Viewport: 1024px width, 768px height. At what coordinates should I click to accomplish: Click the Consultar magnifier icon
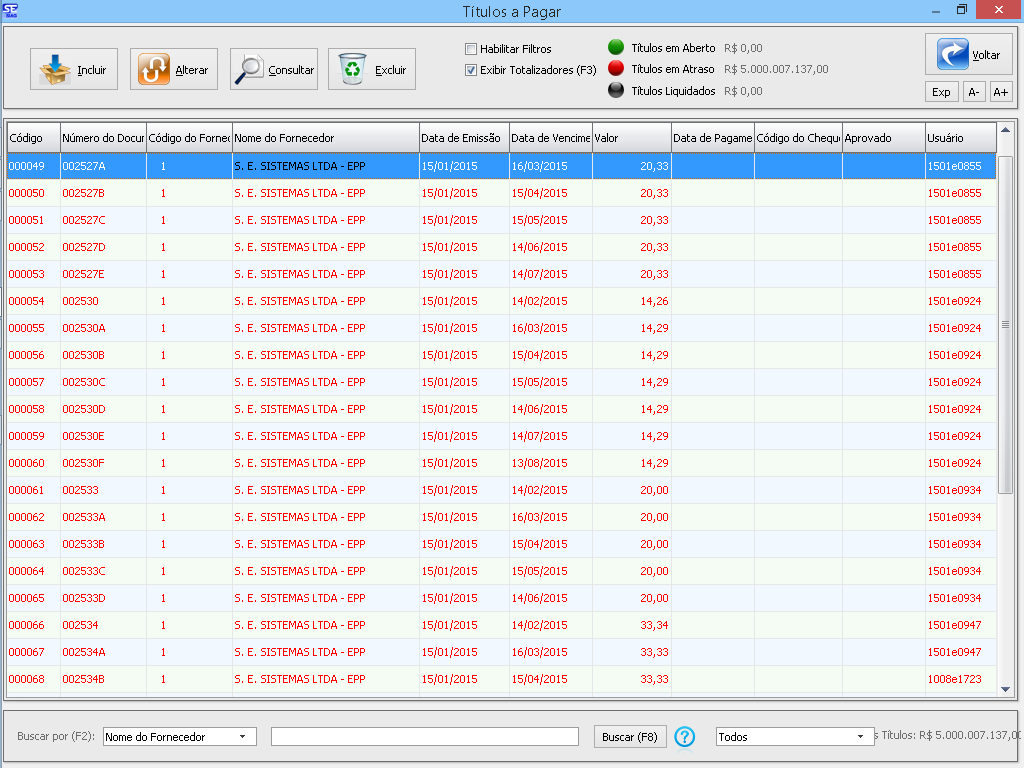click(x=249, y=70)
